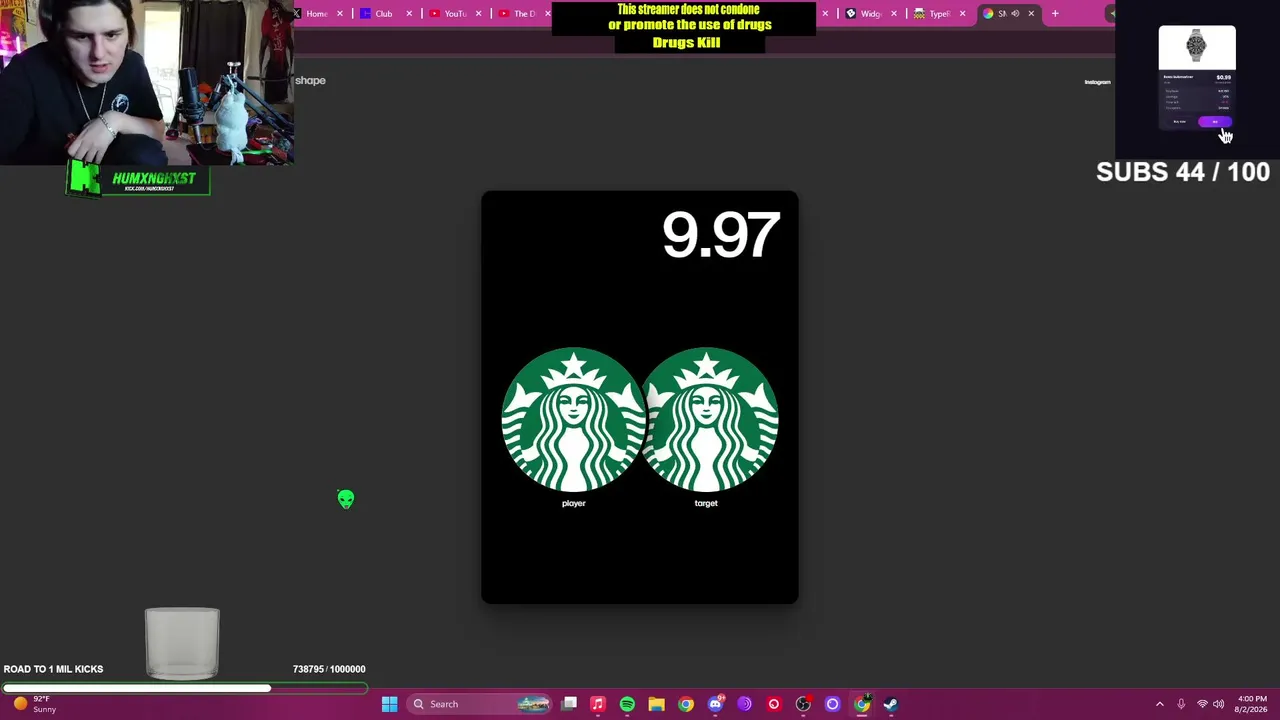Show hidden system tray icons
This screenshot has width=1280, height=720.
(1160, 704)
